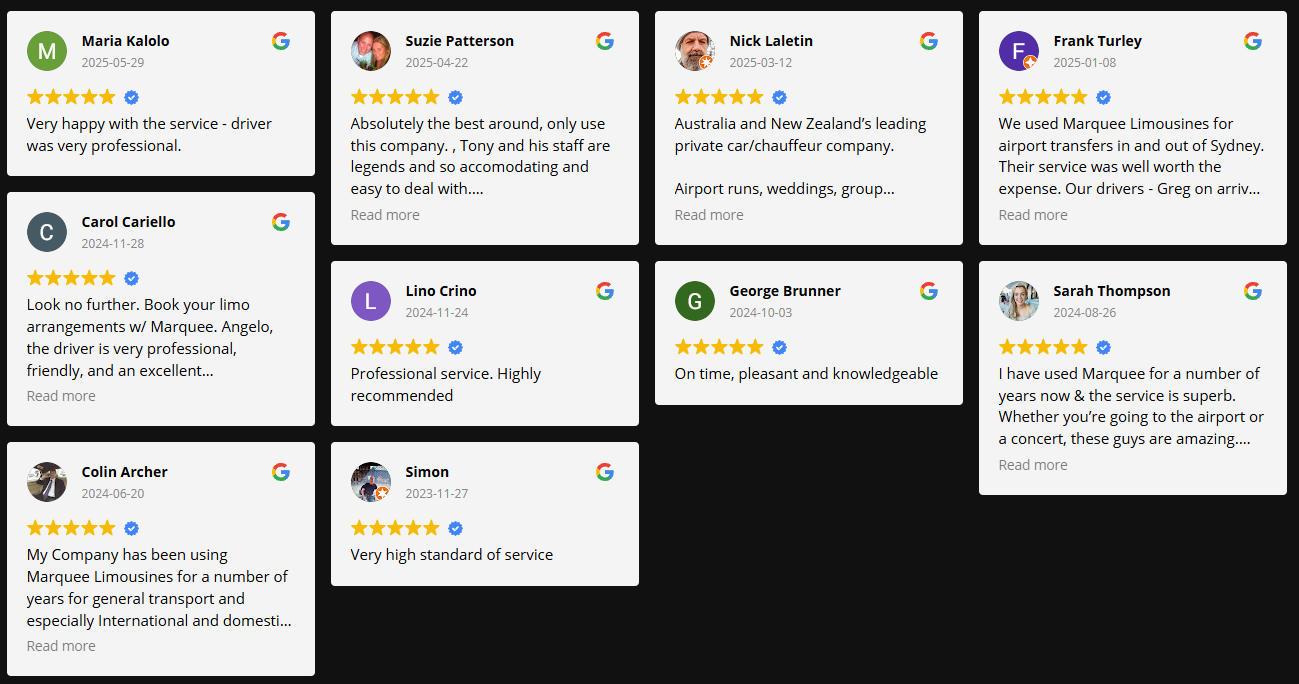Expand Sarah Thompson's review text
Image resolution: width=1299 pixels, height=684 pixels.
click(x=1033, y=464)
